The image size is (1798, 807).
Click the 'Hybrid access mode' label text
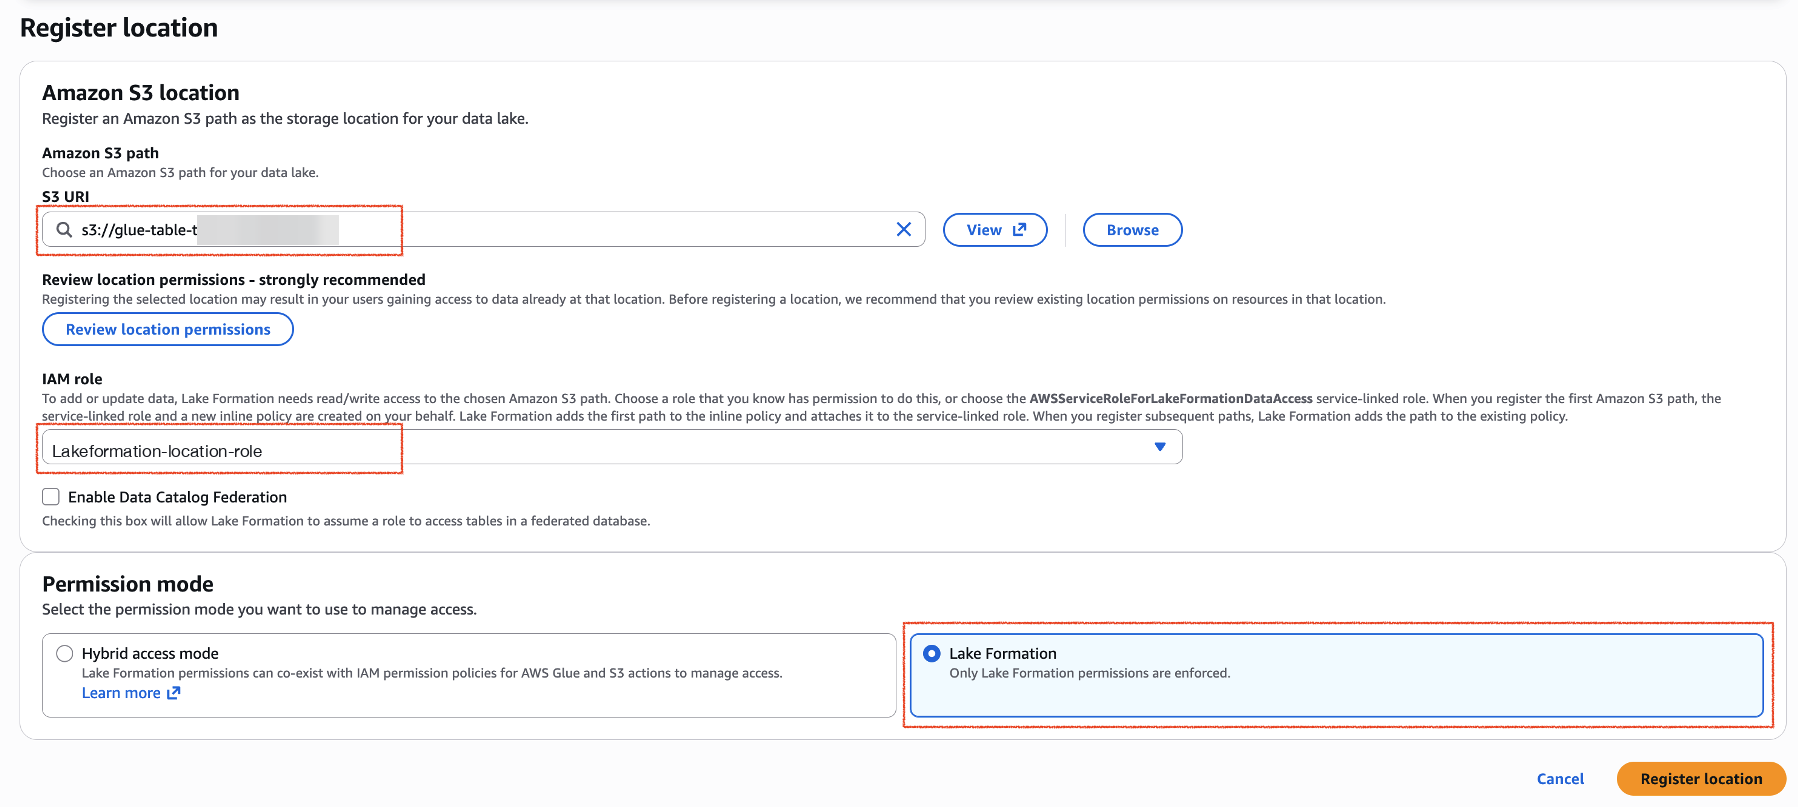click(x=150, y=653)
